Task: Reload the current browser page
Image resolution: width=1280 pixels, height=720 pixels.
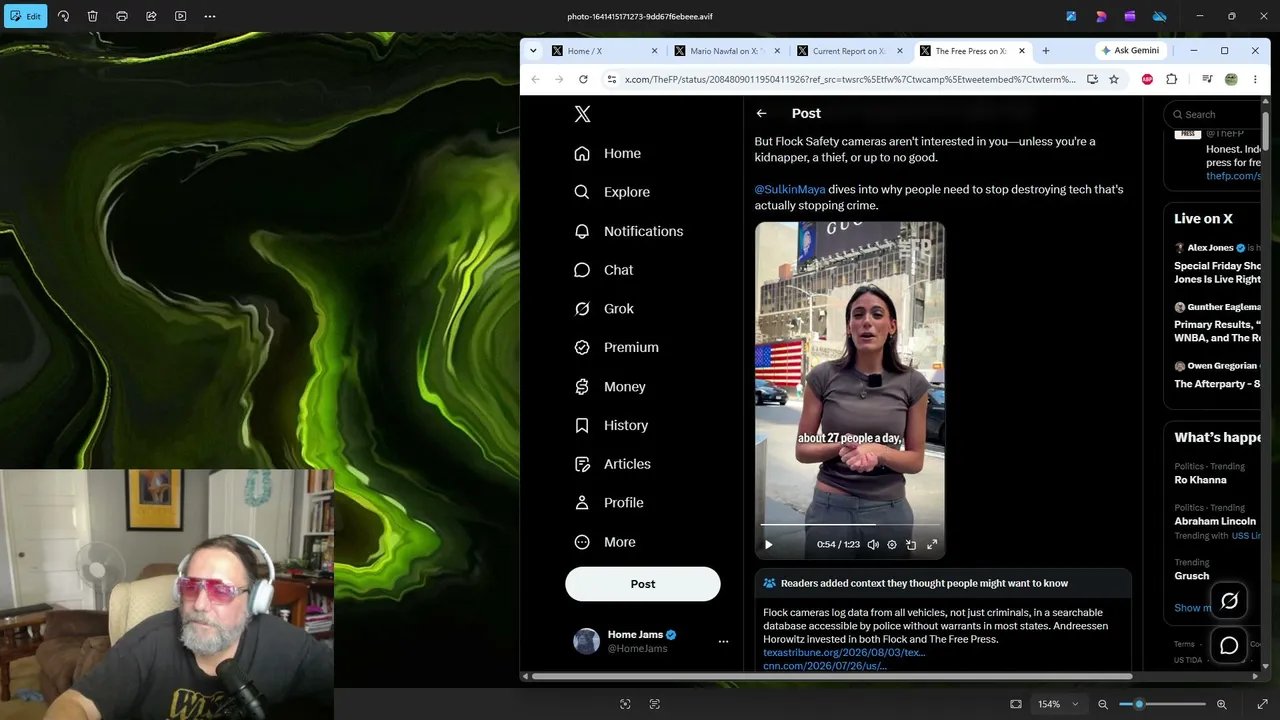Action: [583, 79]
